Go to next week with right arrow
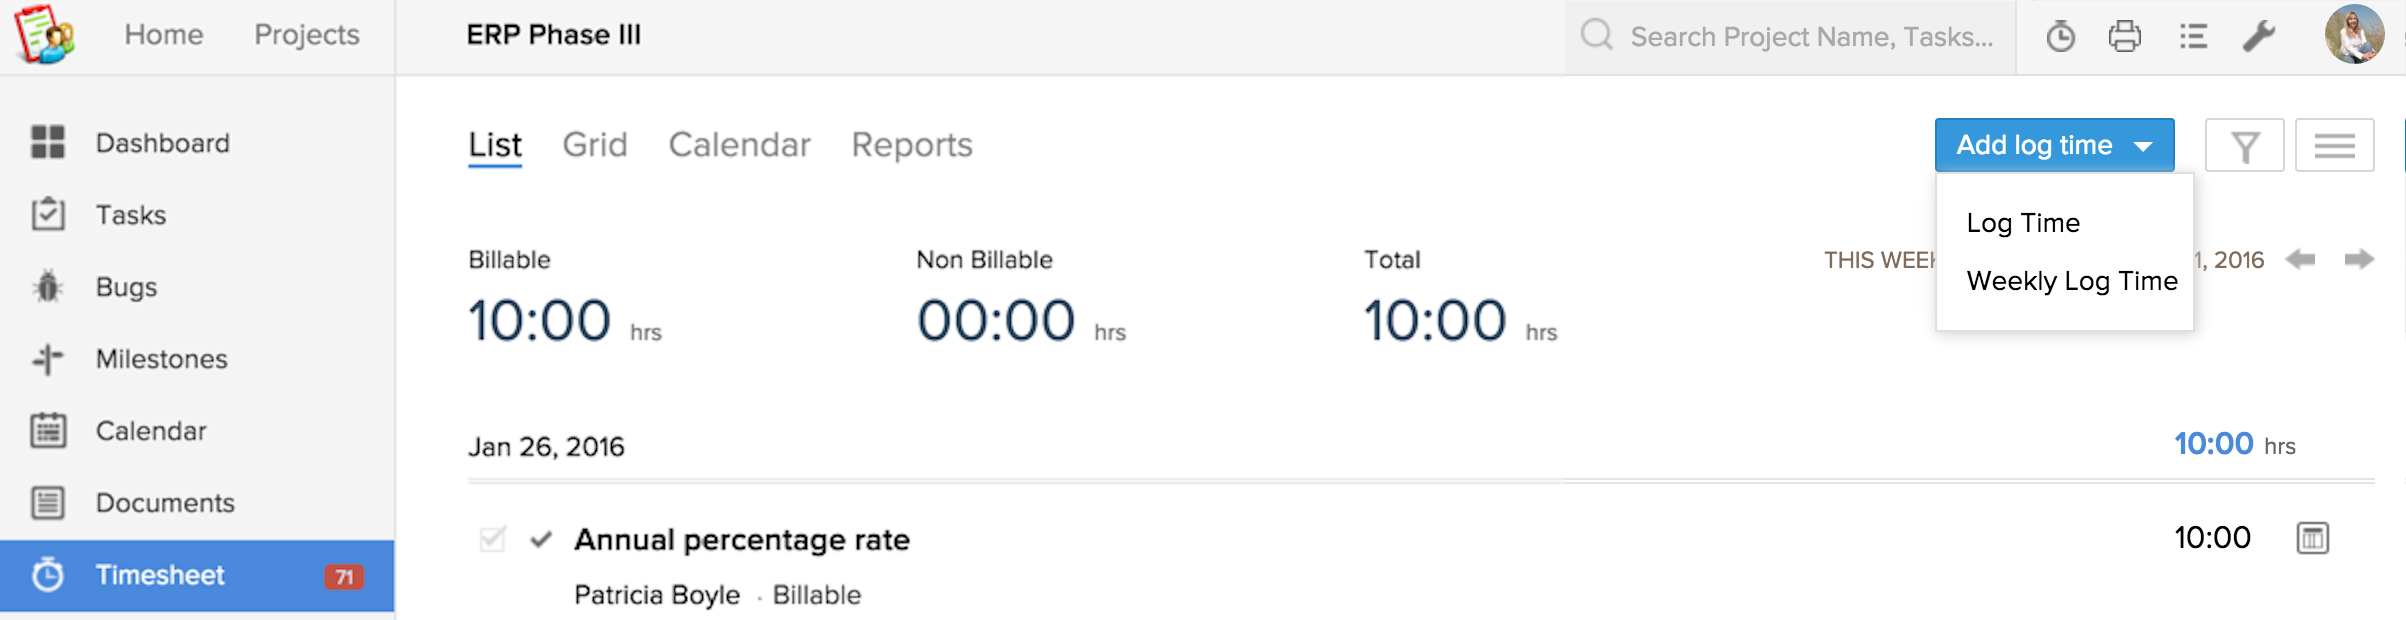2406x620 pixels. tap(2359, 260)
